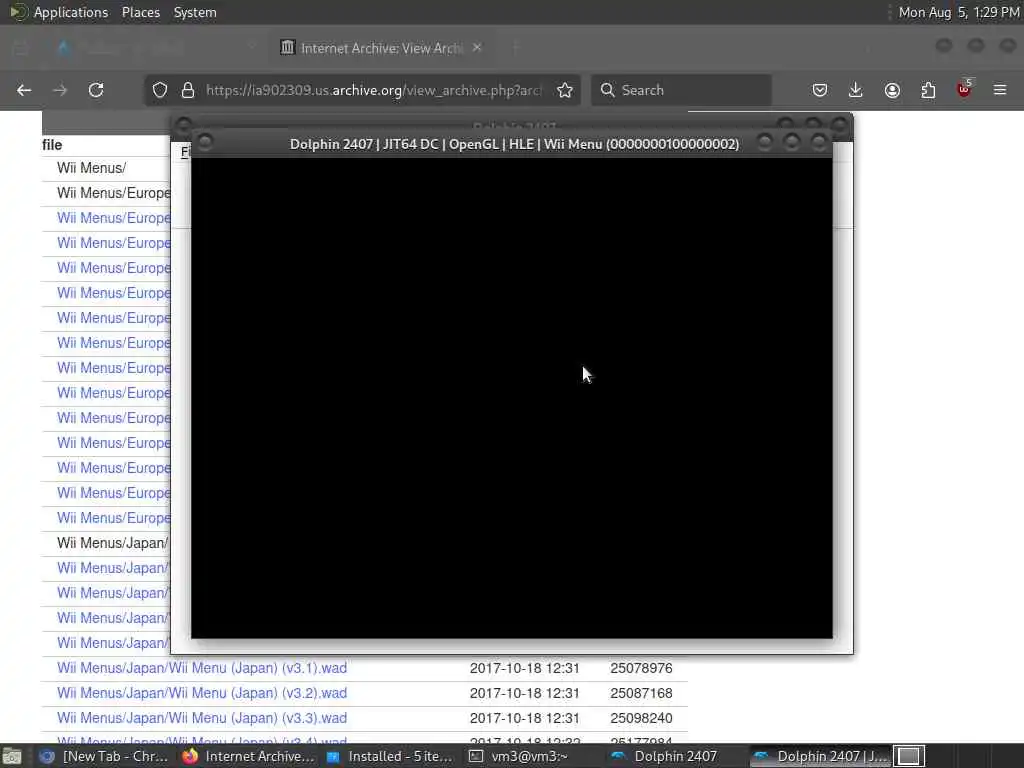The image size is (1024, 768).
Task: Open the extensions puzzle icon
Action: (928, 90)
